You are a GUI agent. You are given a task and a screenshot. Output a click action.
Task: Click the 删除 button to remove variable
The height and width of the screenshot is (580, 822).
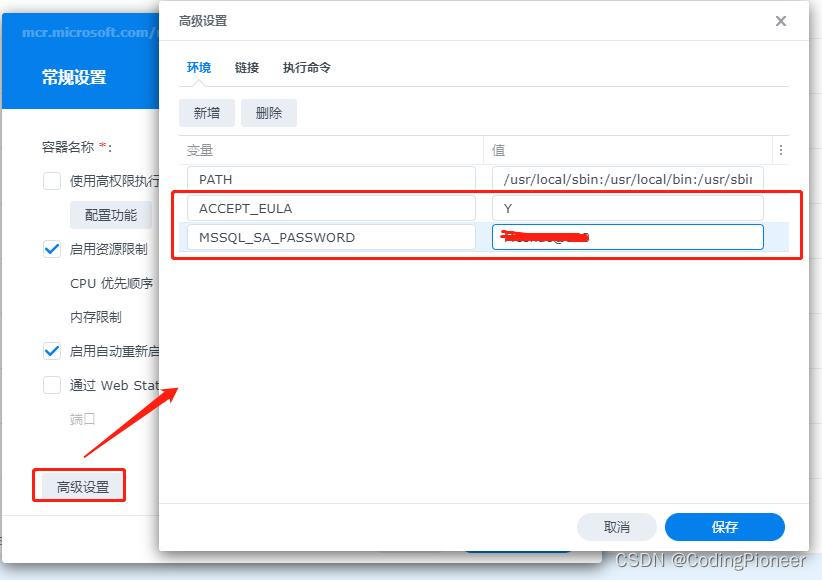268,113
